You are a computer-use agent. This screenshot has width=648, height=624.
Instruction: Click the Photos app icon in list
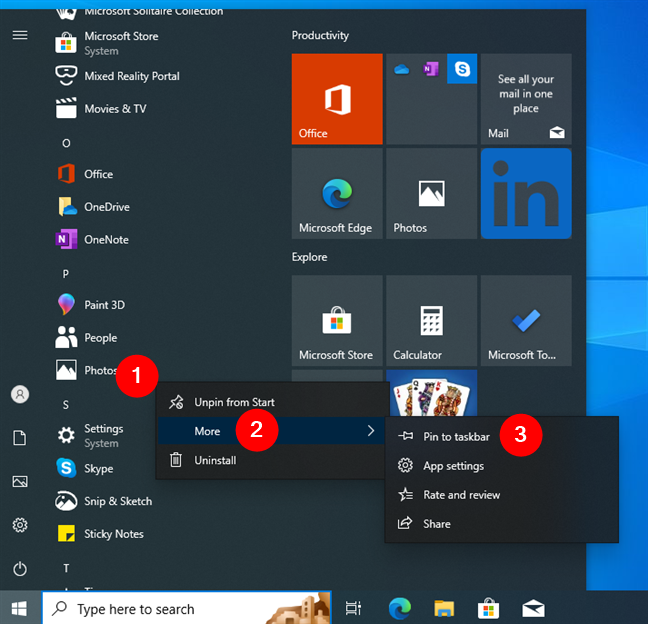[66, 370]
